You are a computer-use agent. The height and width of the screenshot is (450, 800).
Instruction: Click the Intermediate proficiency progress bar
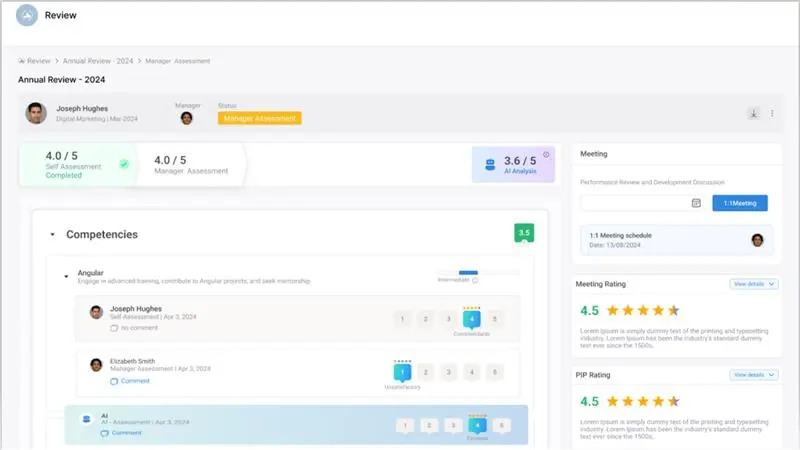pyautogui.click(x=477, y=272)
